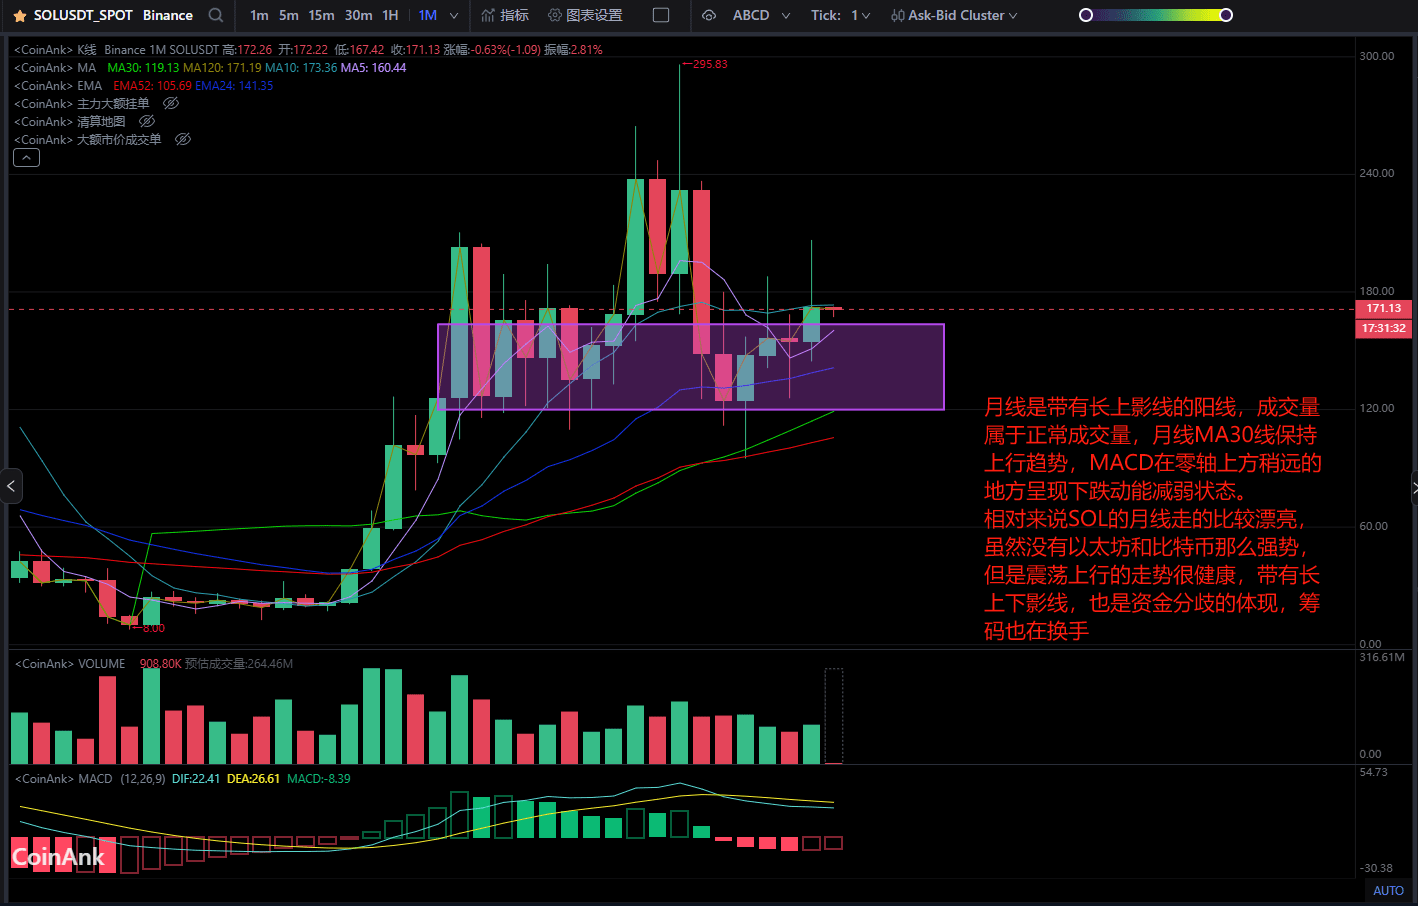This screenshot has width=1418, height=906.
Task: Click the MA30: 119.13 value
Action: point(143,67)
